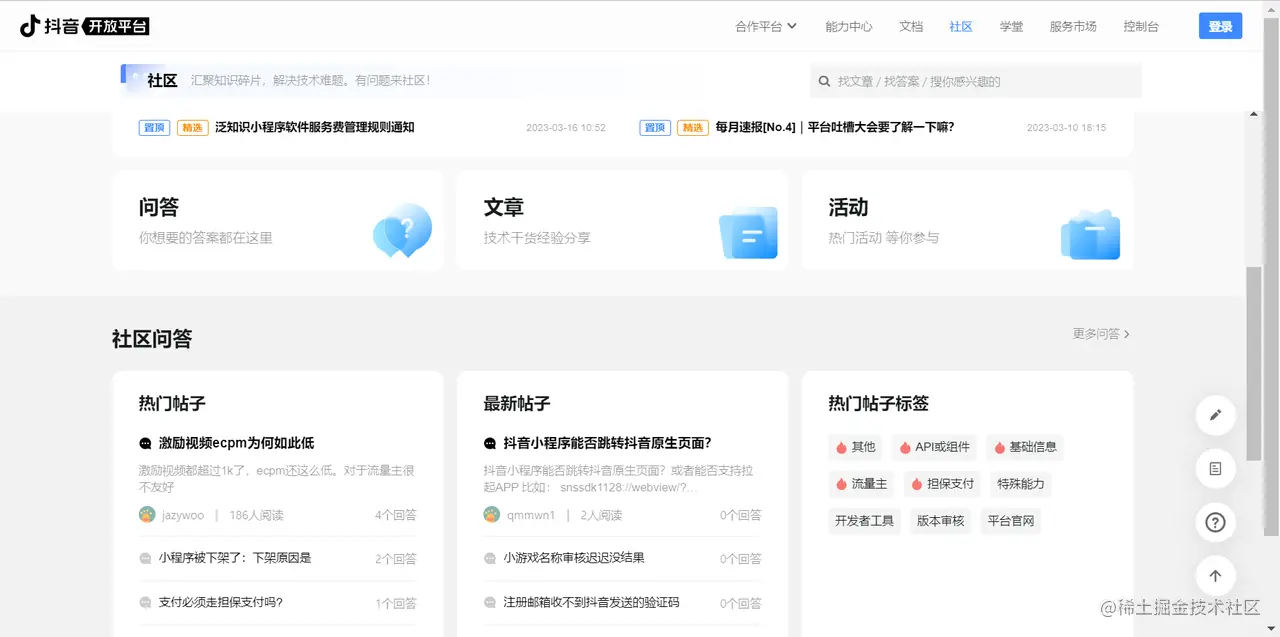
Task: Open the 文章 section card
Action: coord(622,220)
